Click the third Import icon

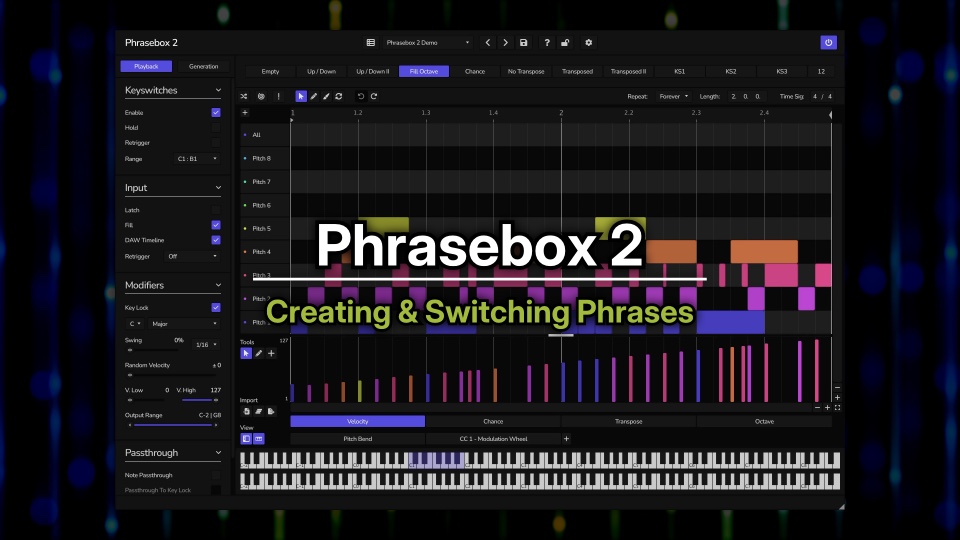[x=271, y=411]
